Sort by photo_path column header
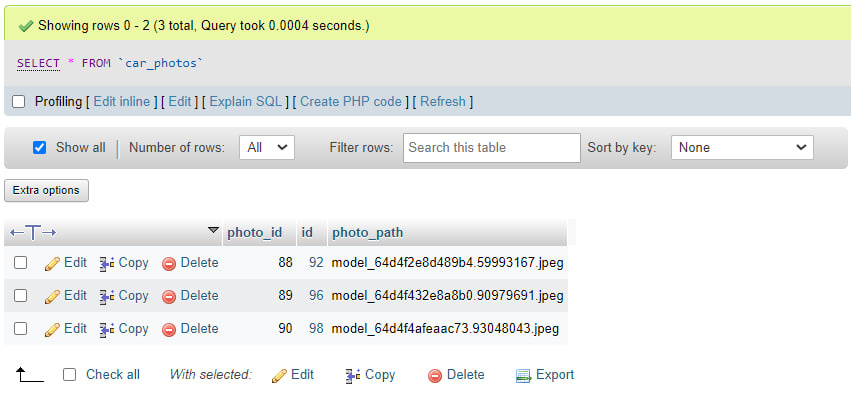The height and width of the screenshot is (393, 851). (x=367, y=233)
